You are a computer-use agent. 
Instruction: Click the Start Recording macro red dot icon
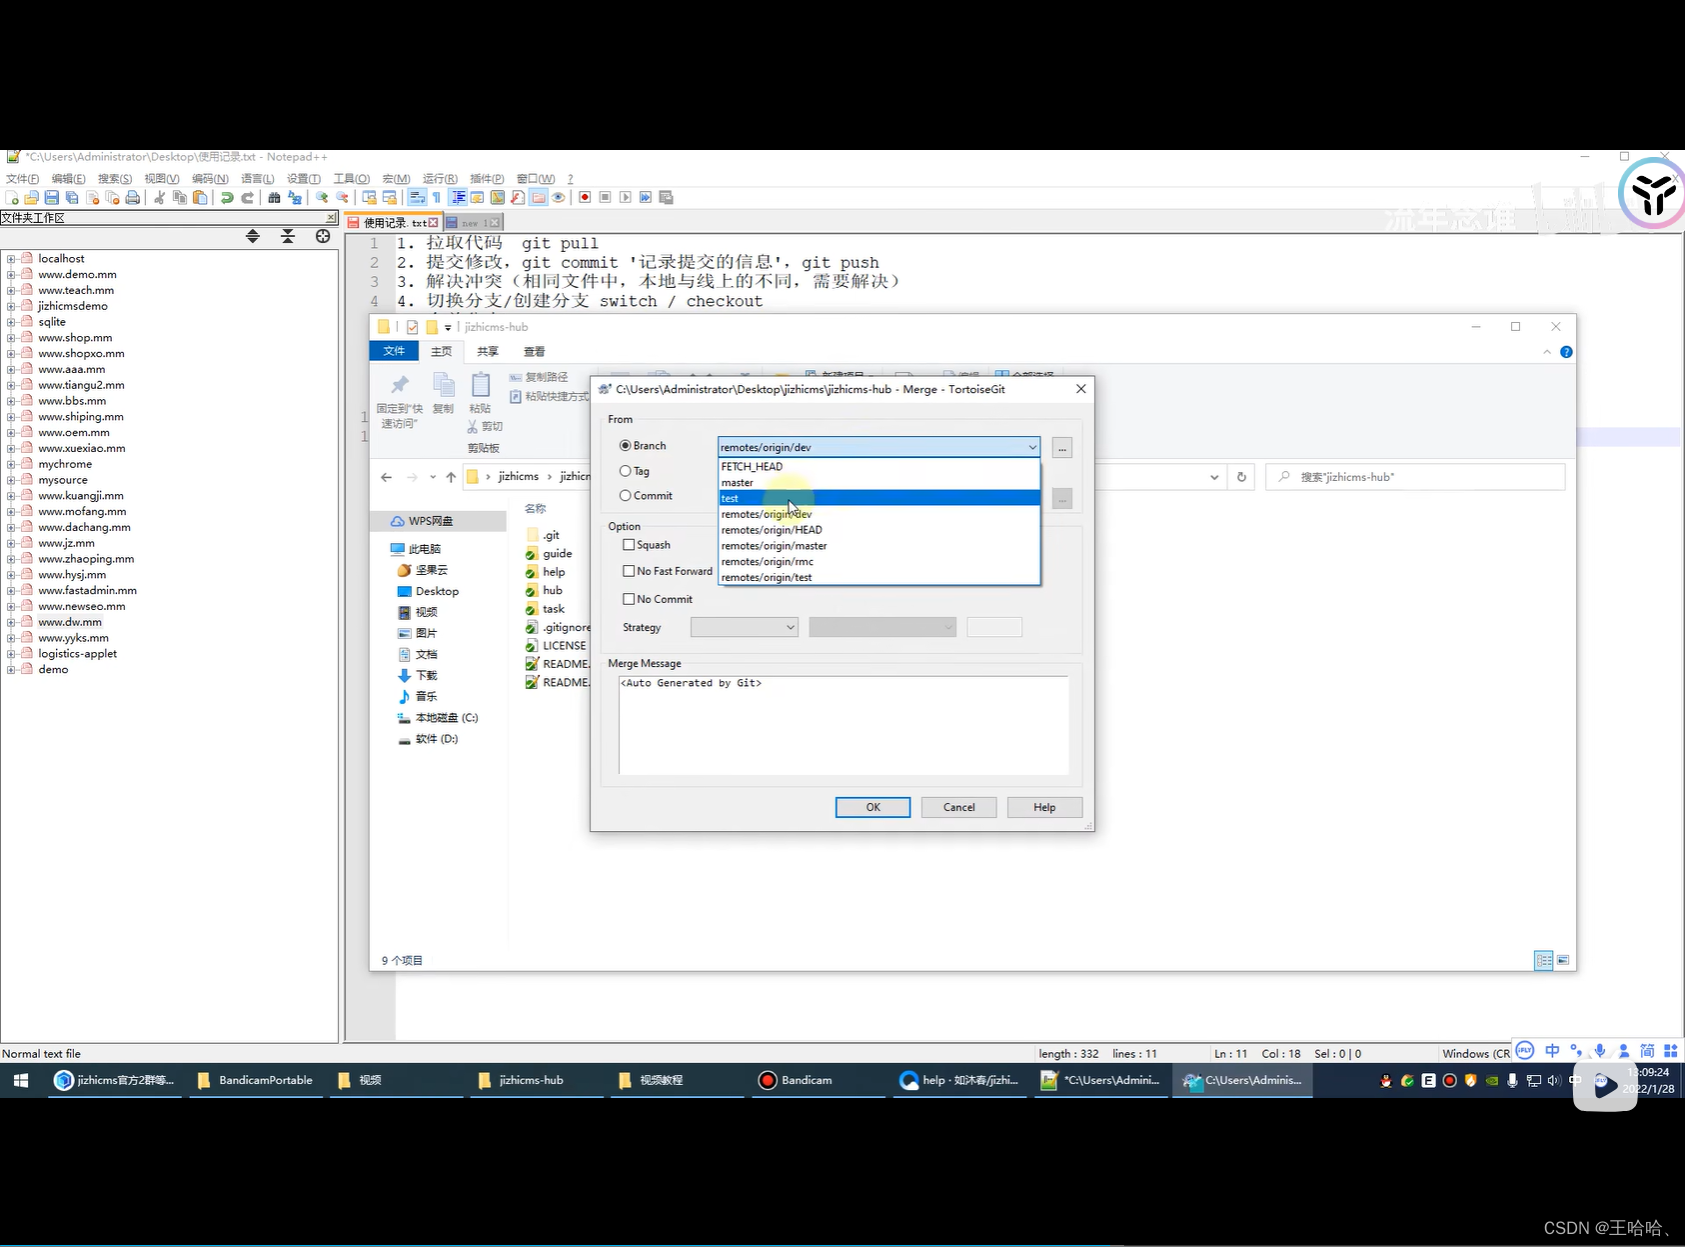coord(585,198)
